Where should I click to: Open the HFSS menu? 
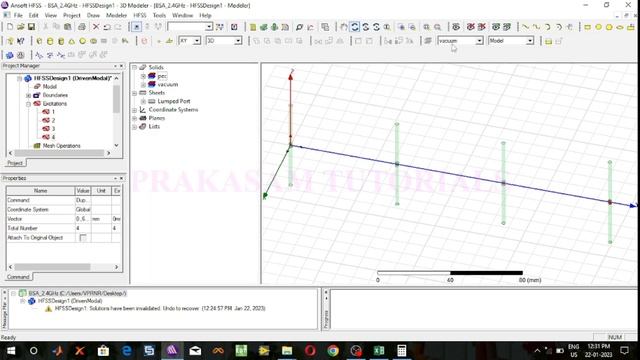tap(140, 15)
